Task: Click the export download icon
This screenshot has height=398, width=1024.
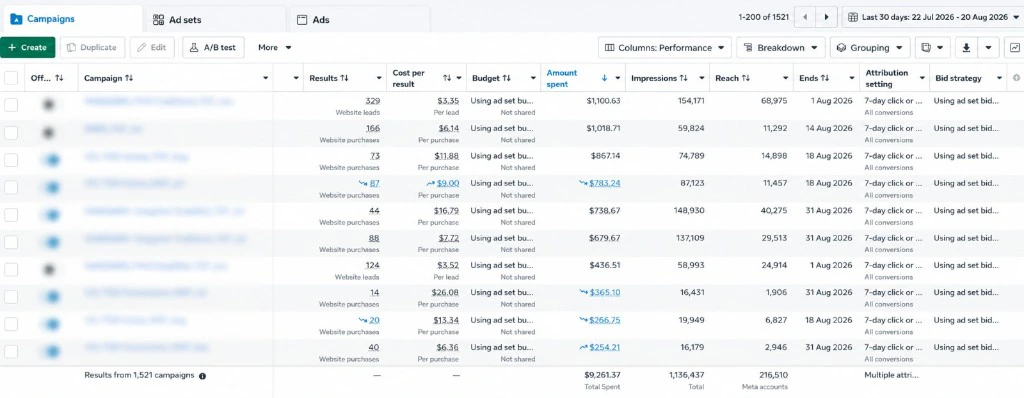Action: pos(967,48)
